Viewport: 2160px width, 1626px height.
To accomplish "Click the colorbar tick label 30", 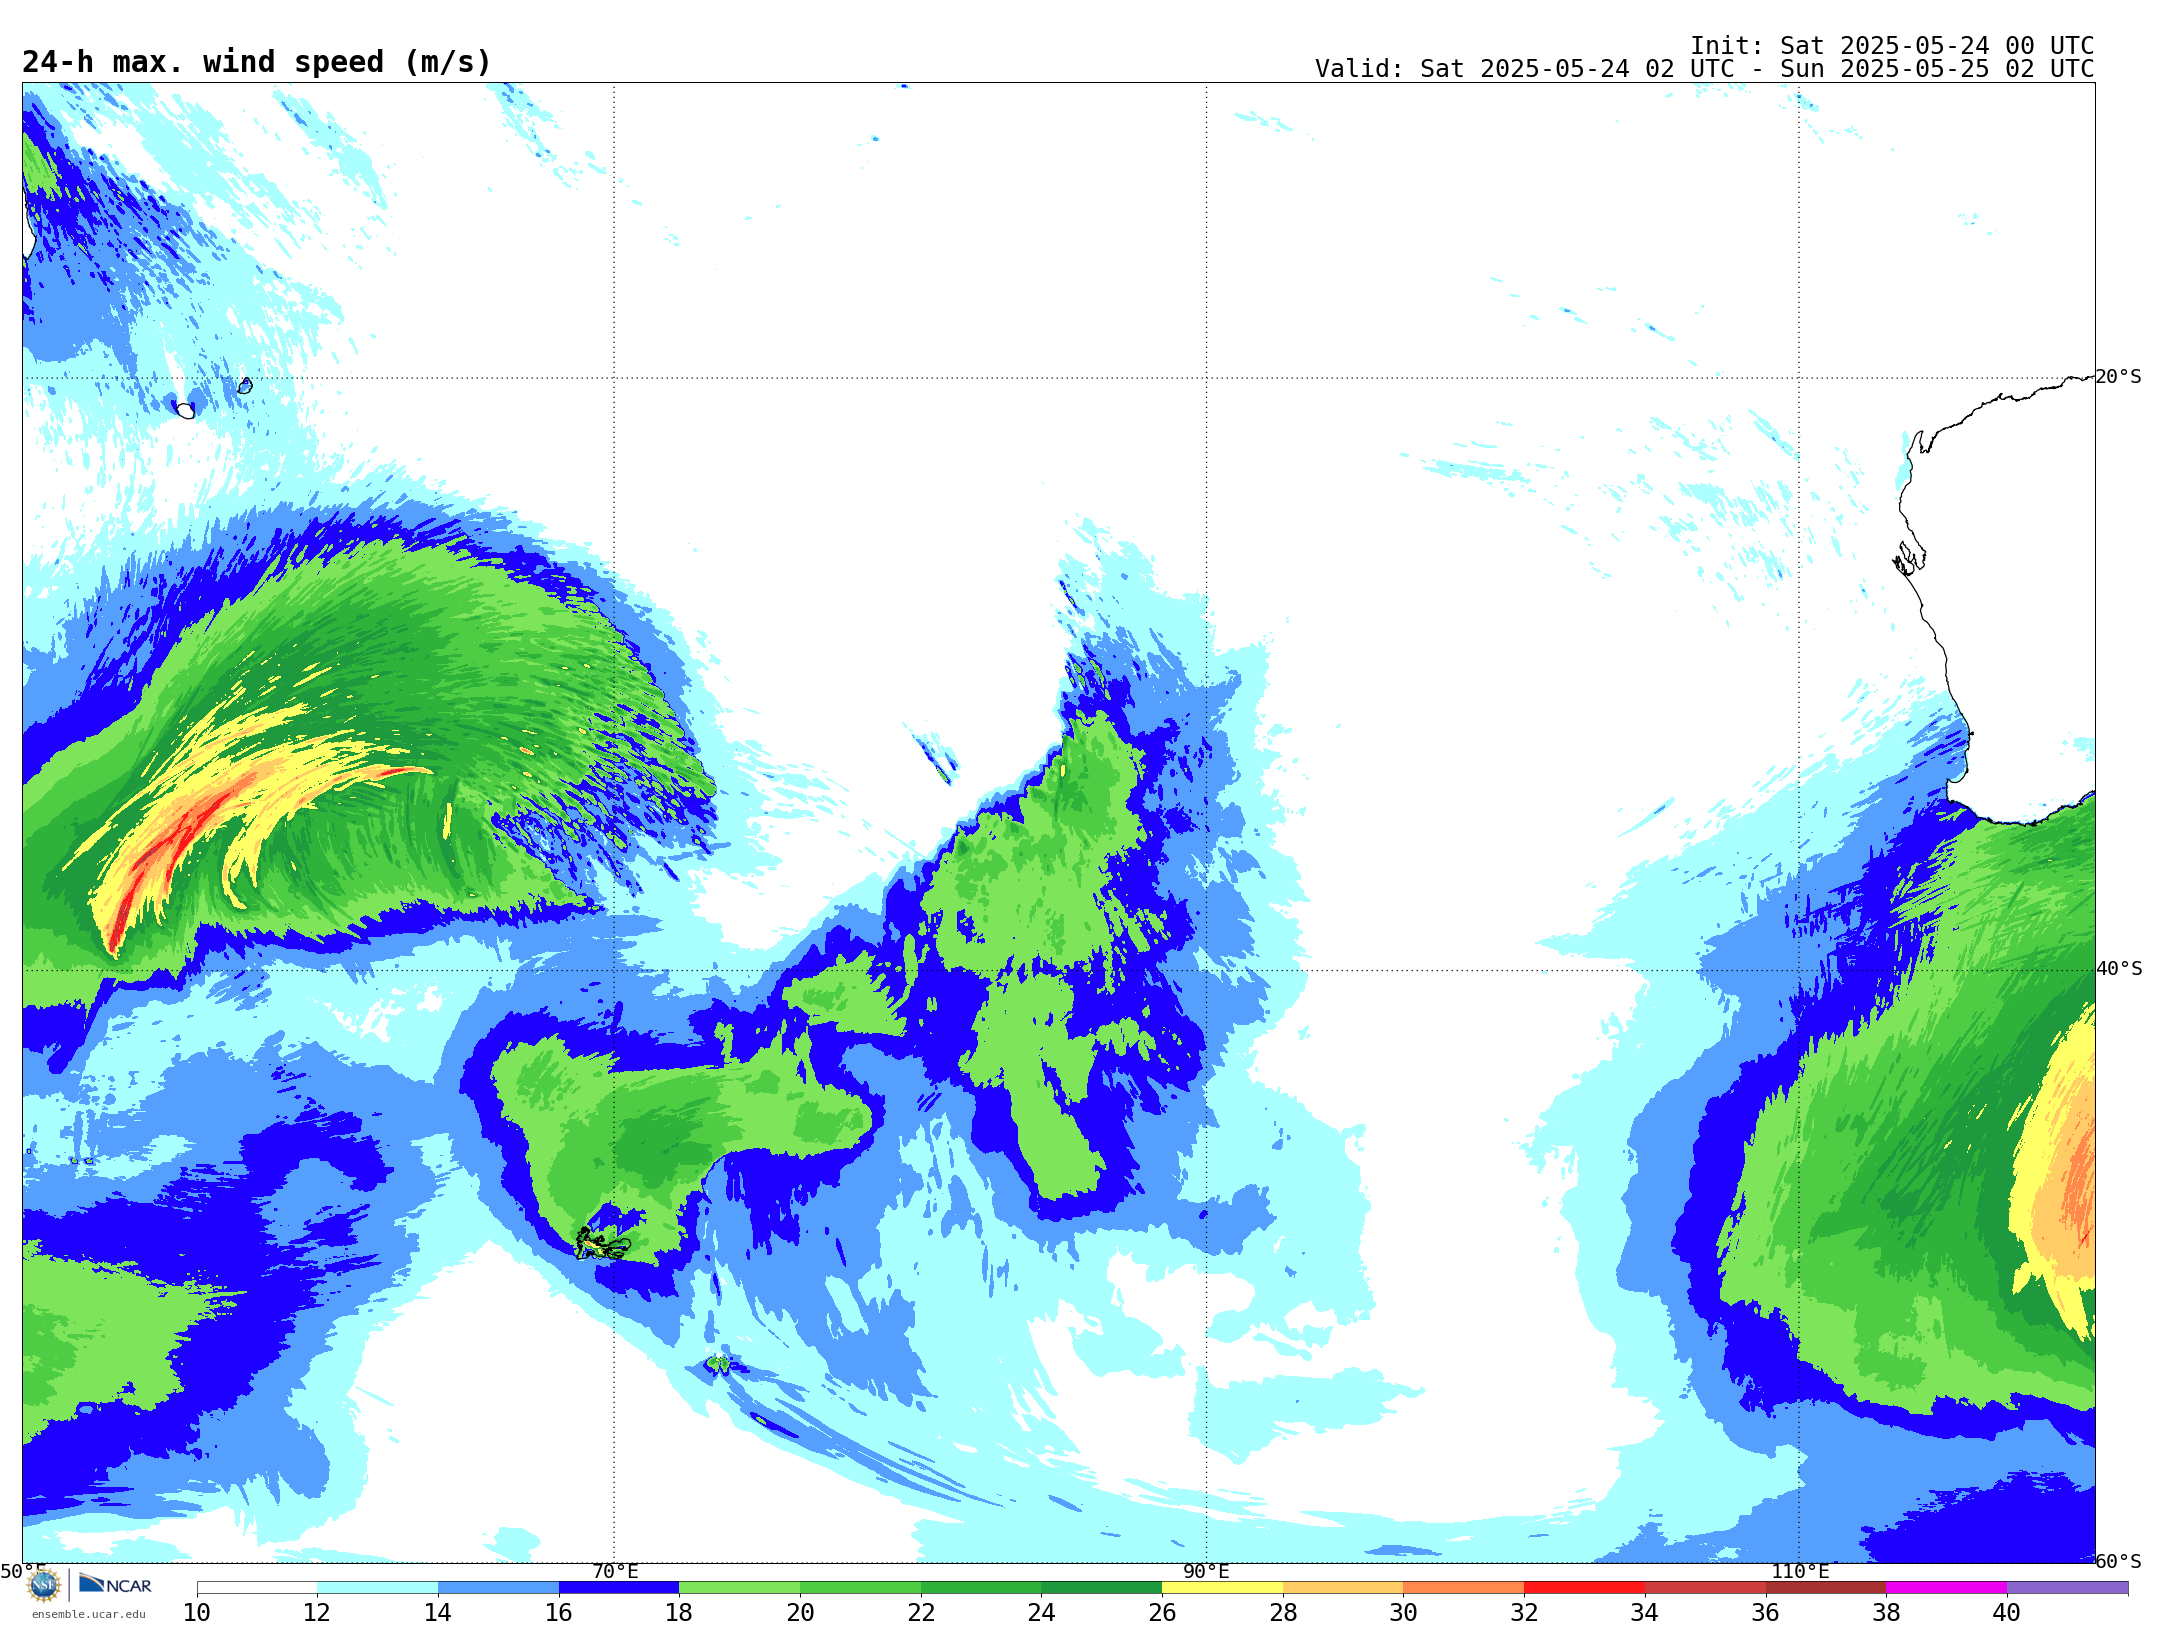I will 1403,1613.
